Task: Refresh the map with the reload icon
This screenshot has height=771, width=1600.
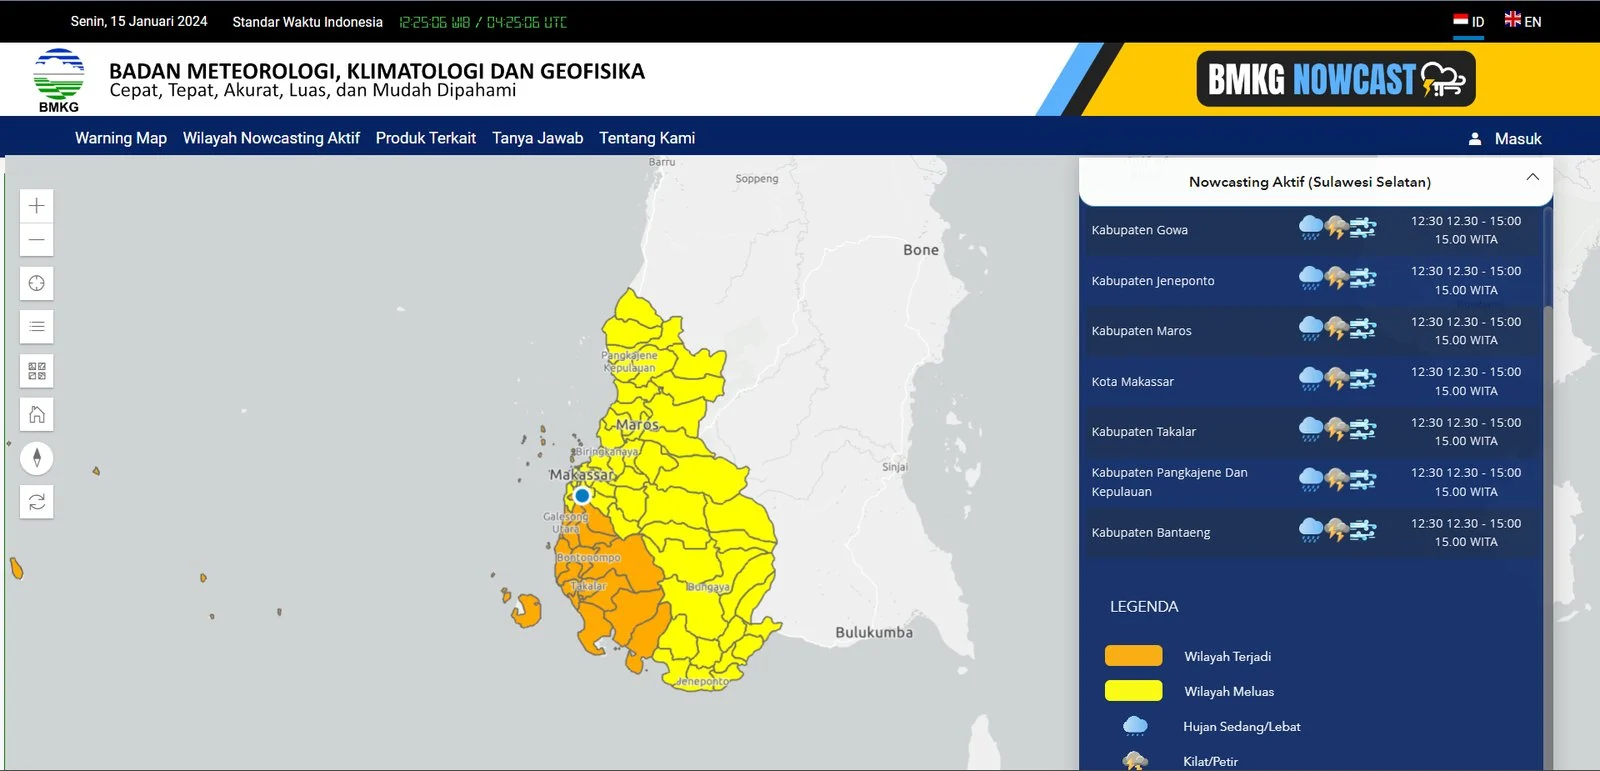Action: [x=37, y=502]
